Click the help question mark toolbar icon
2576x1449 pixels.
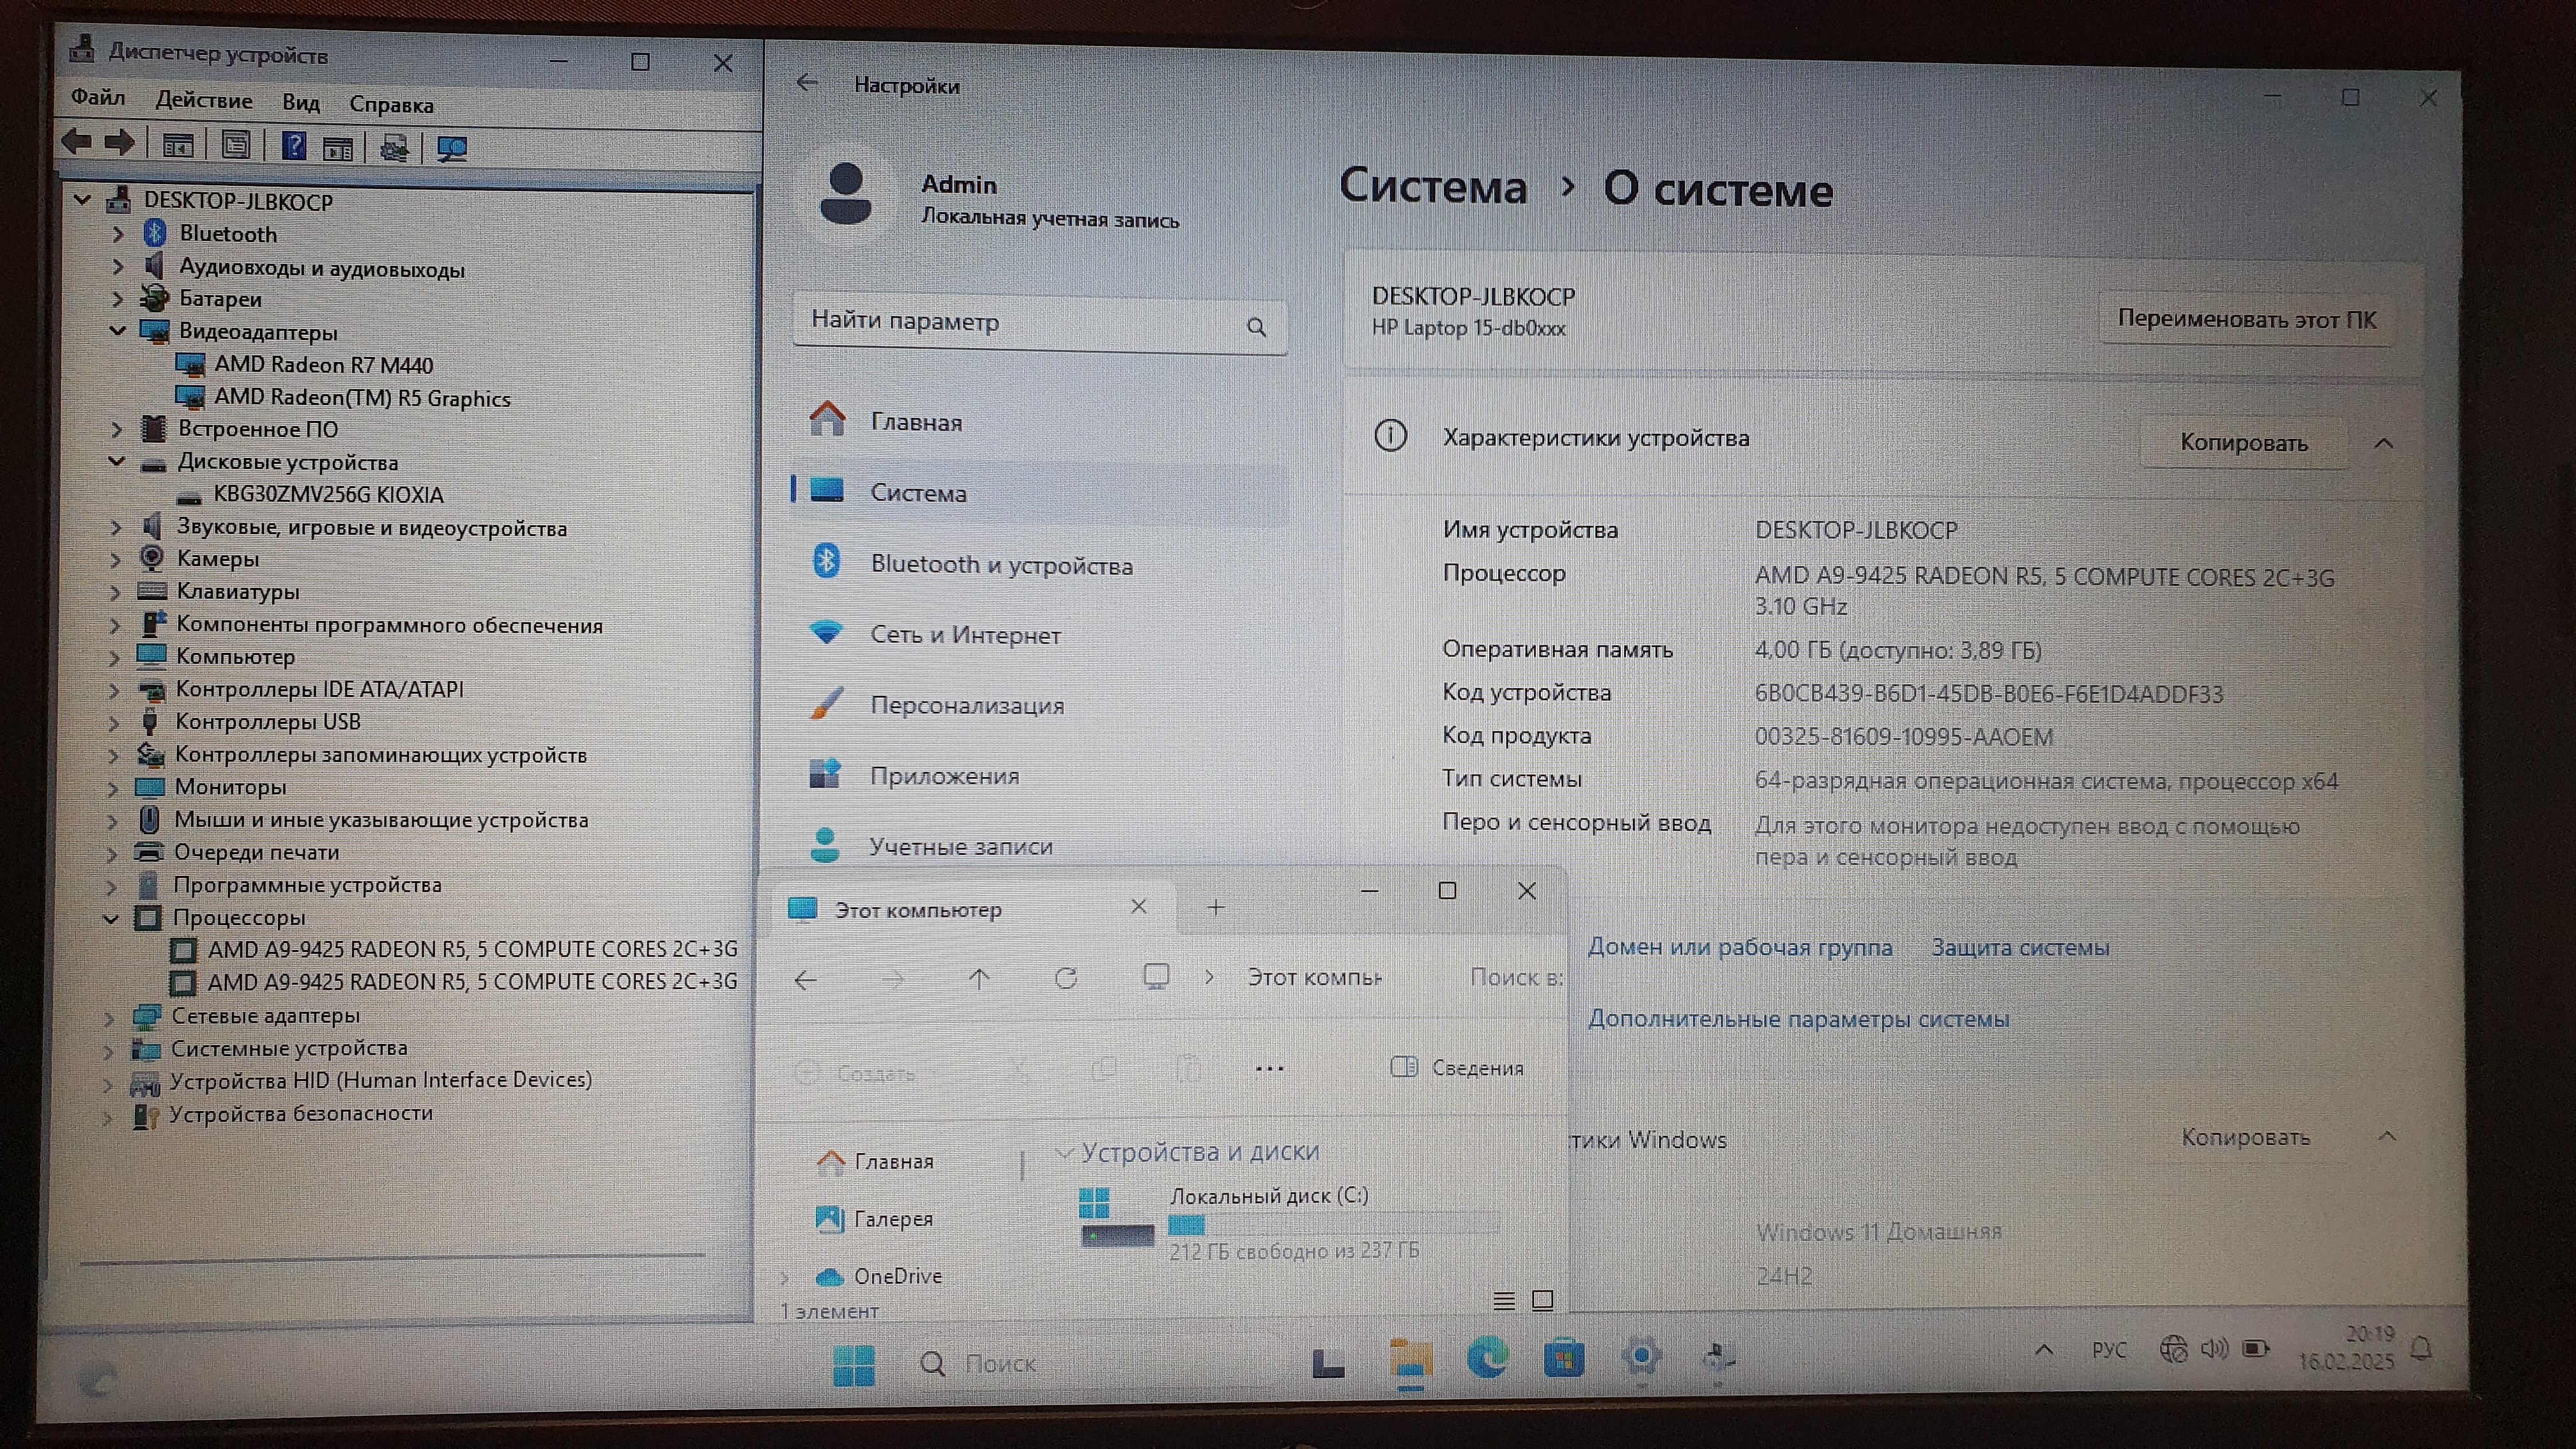pyautogui.click(x=293, y=147)
